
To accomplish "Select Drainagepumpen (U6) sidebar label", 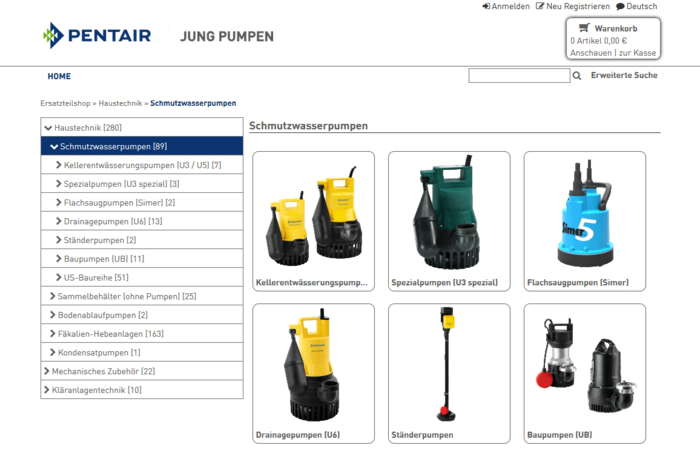I will click(113, 221).
